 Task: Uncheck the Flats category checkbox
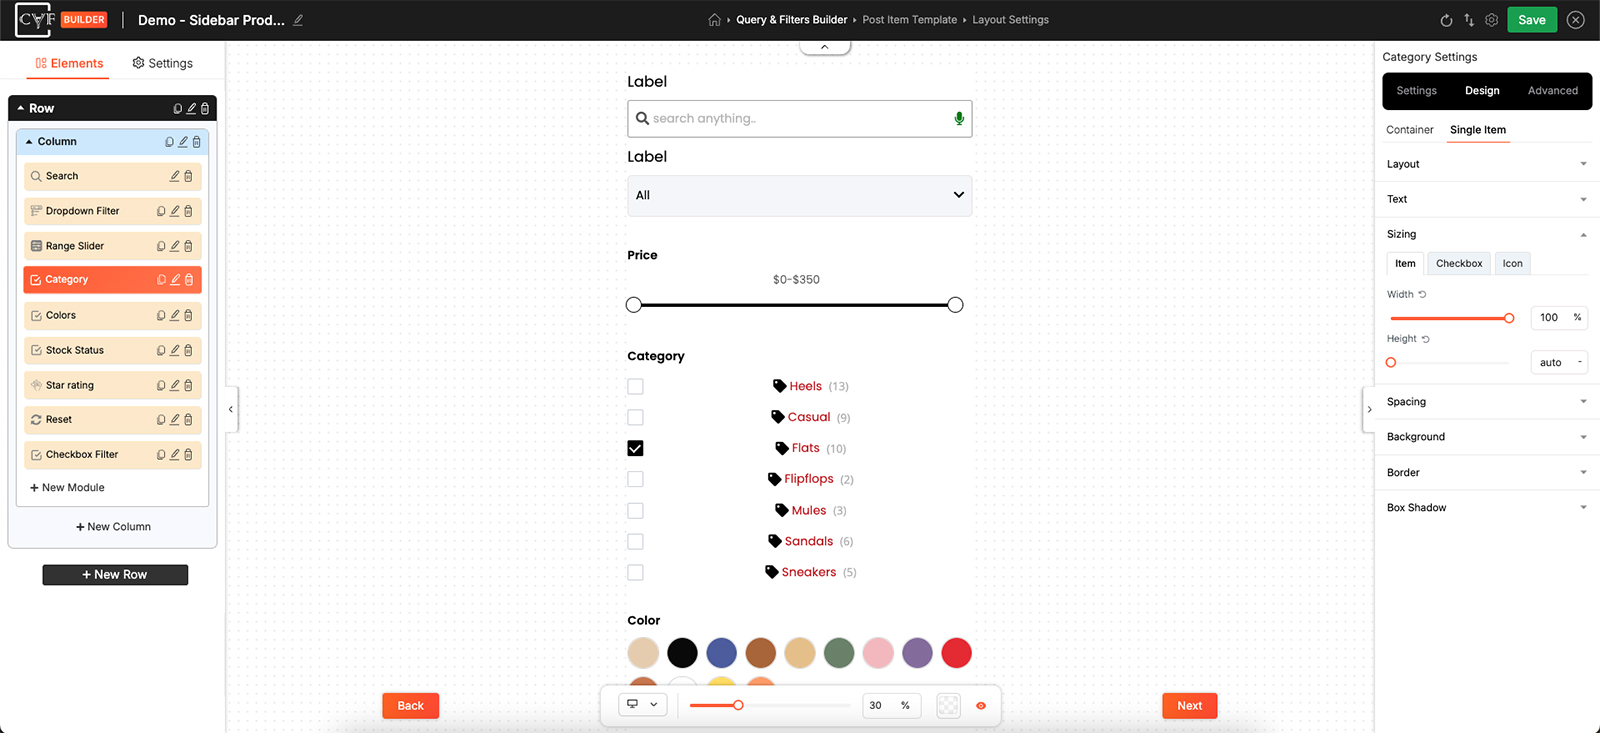pos(635,449)
